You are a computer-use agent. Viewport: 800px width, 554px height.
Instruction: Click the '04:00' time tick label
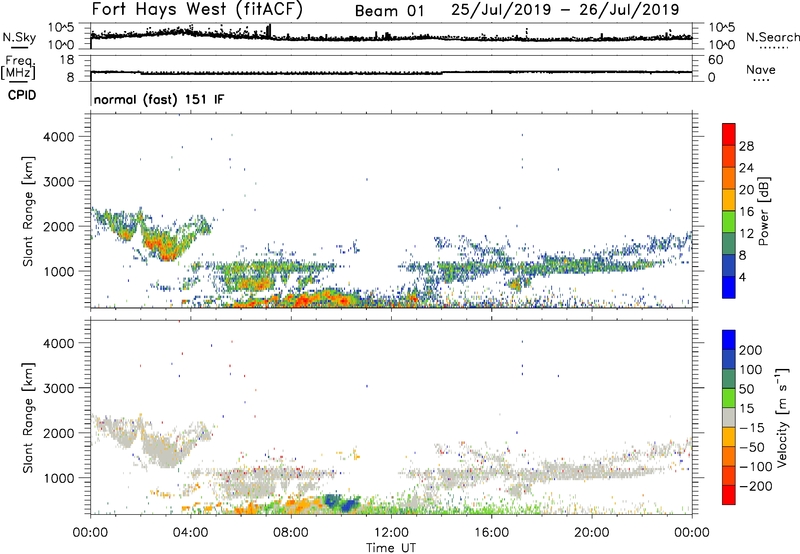click(191, 533)
